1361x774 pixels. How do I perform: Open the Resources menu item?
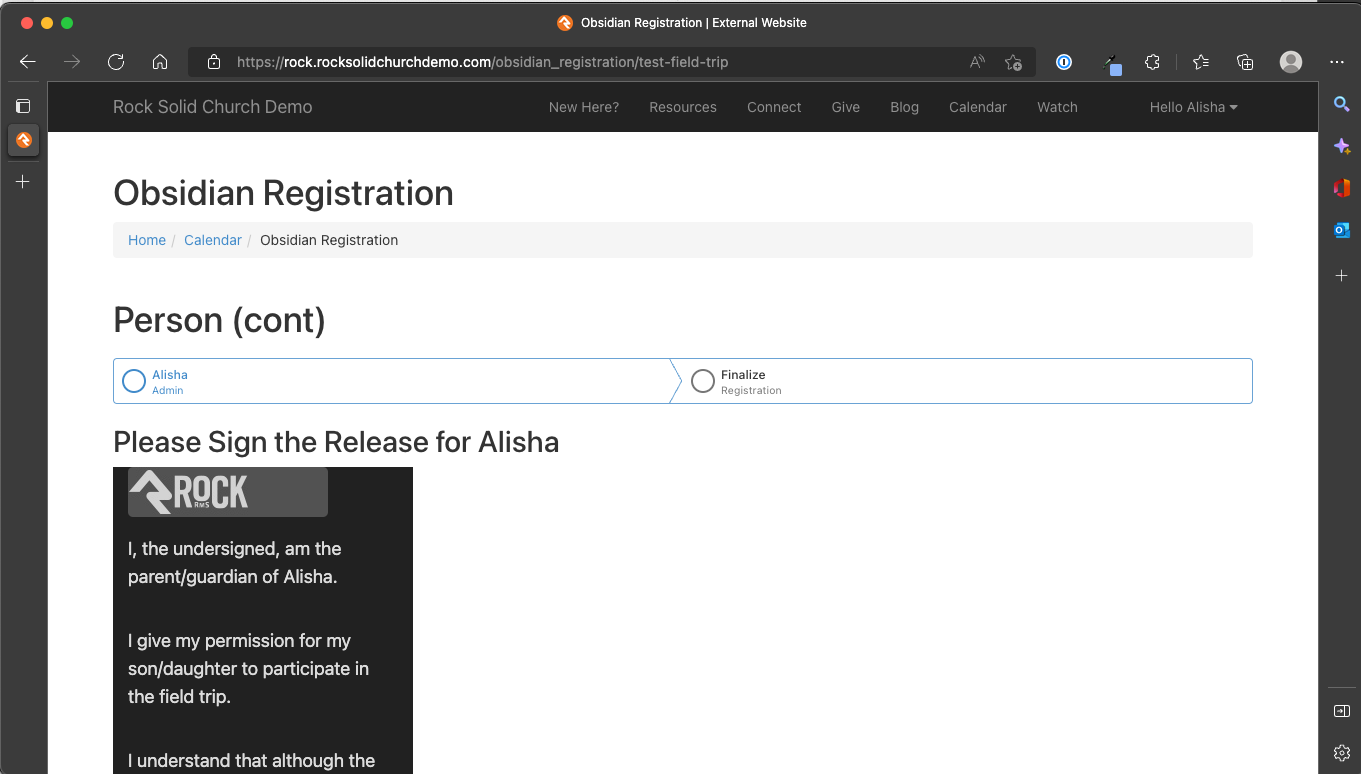683,107
